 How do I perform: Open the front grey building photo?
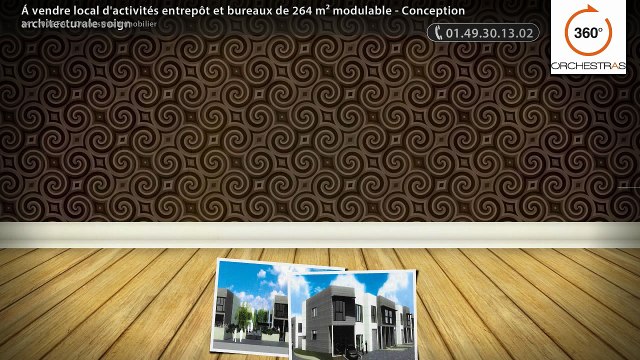pyautogui.click(x=353, y=316)
